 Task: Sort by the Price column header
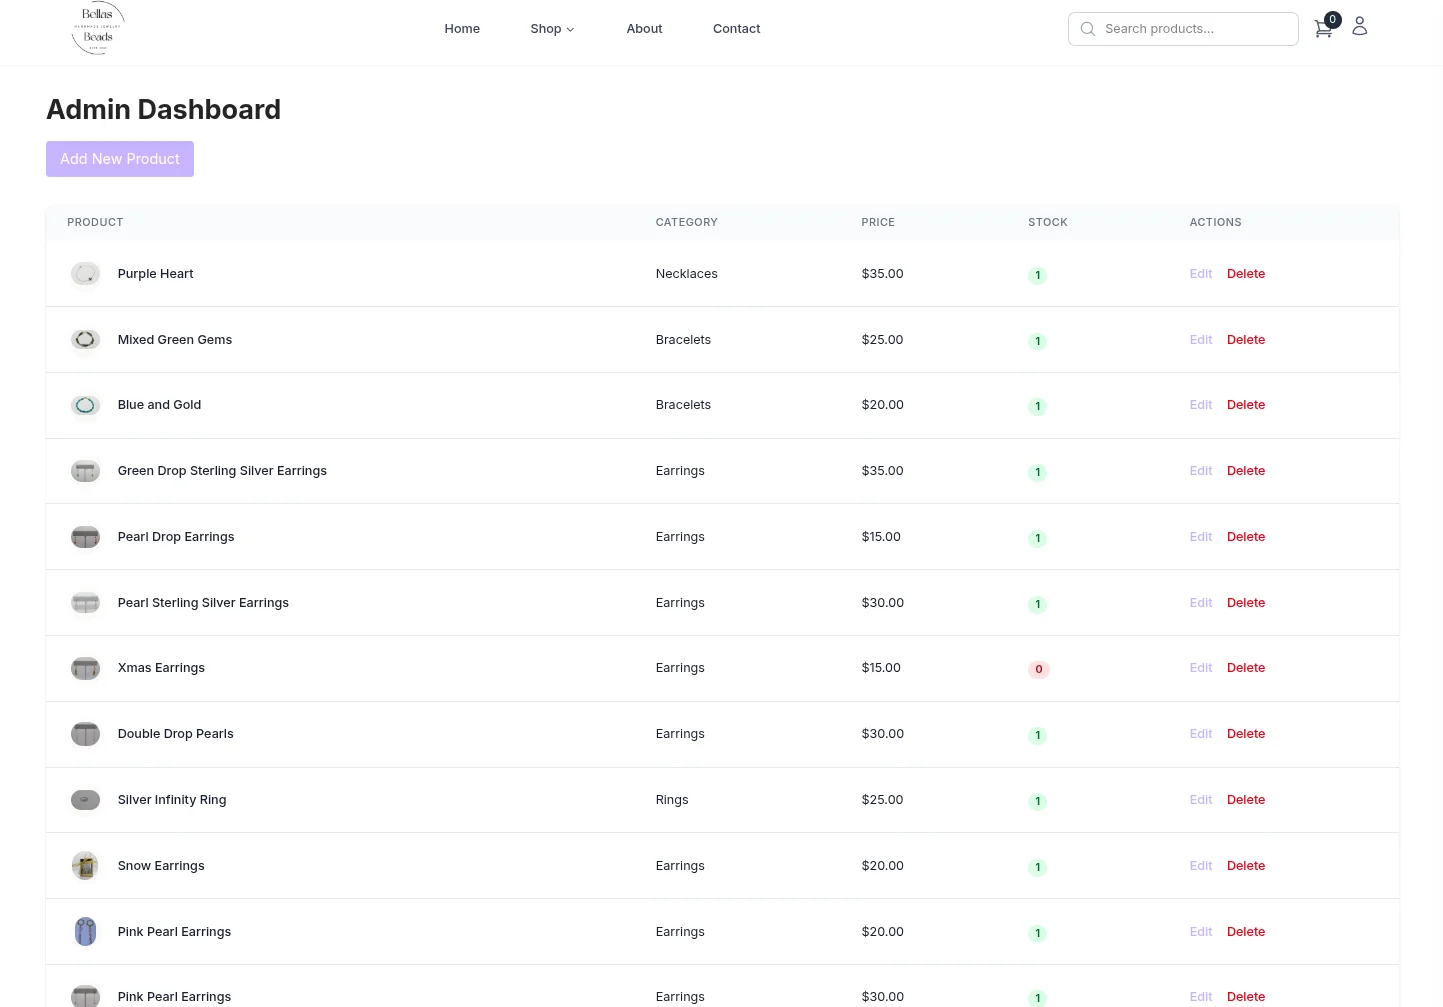coord(878,222)
